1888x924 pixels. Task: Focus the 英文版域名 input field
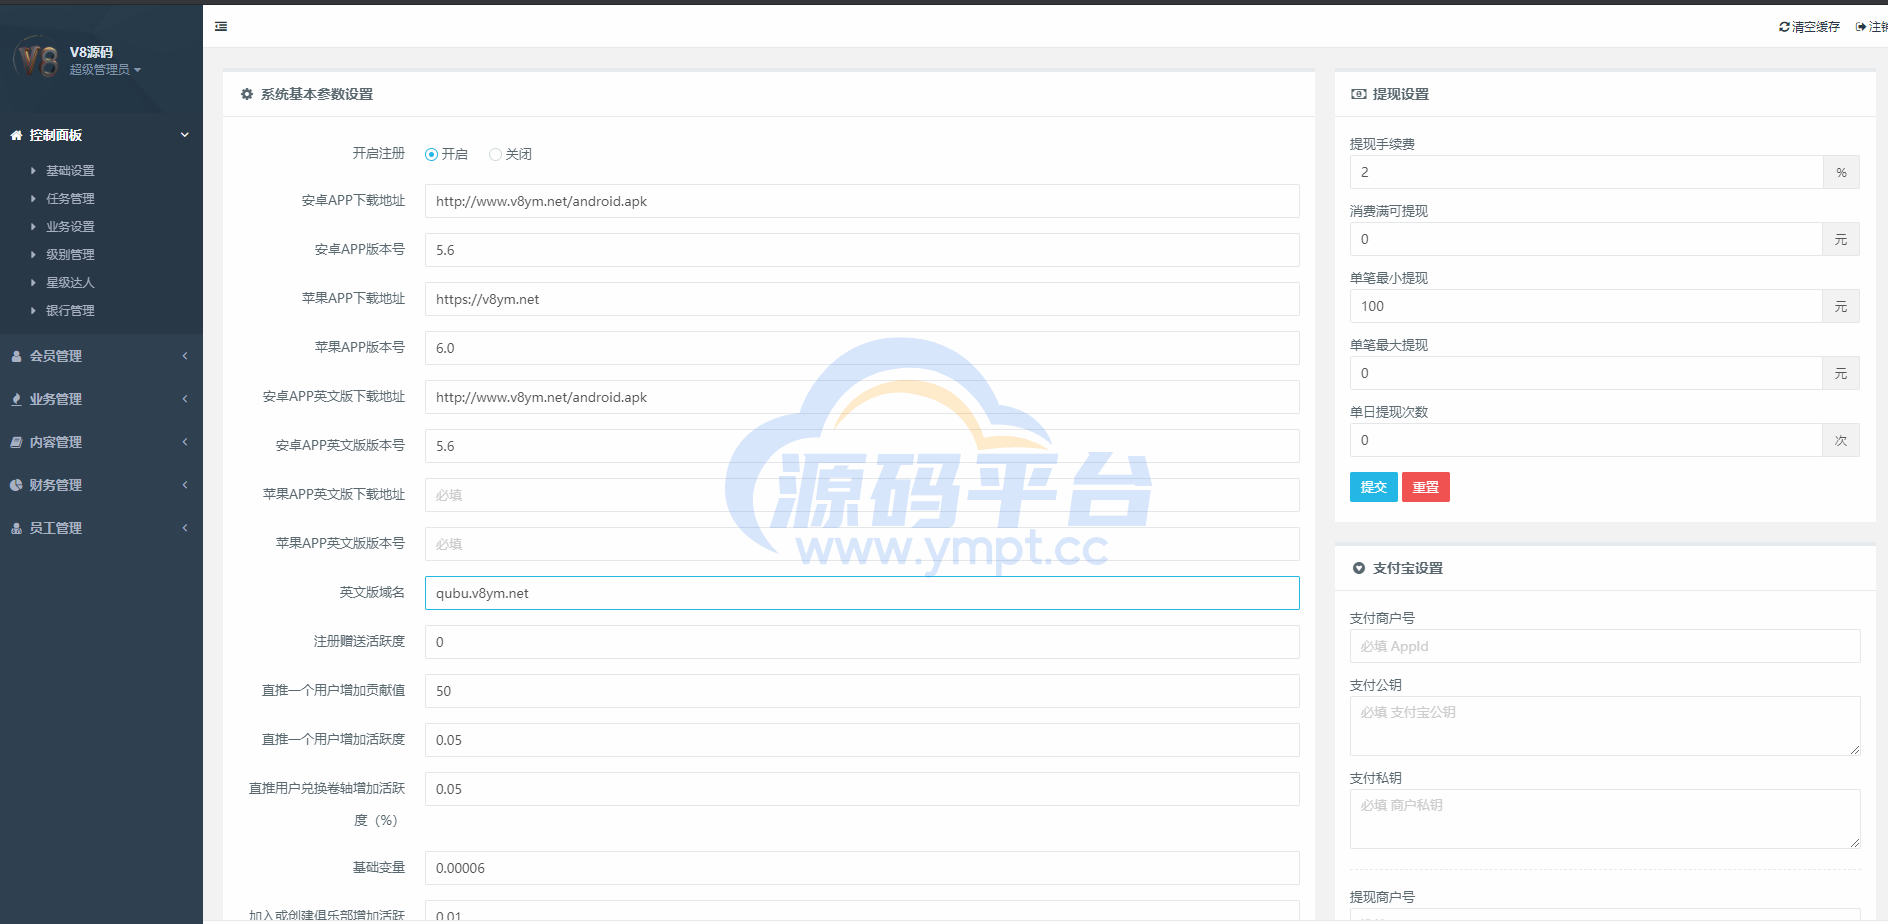(862, 593)
